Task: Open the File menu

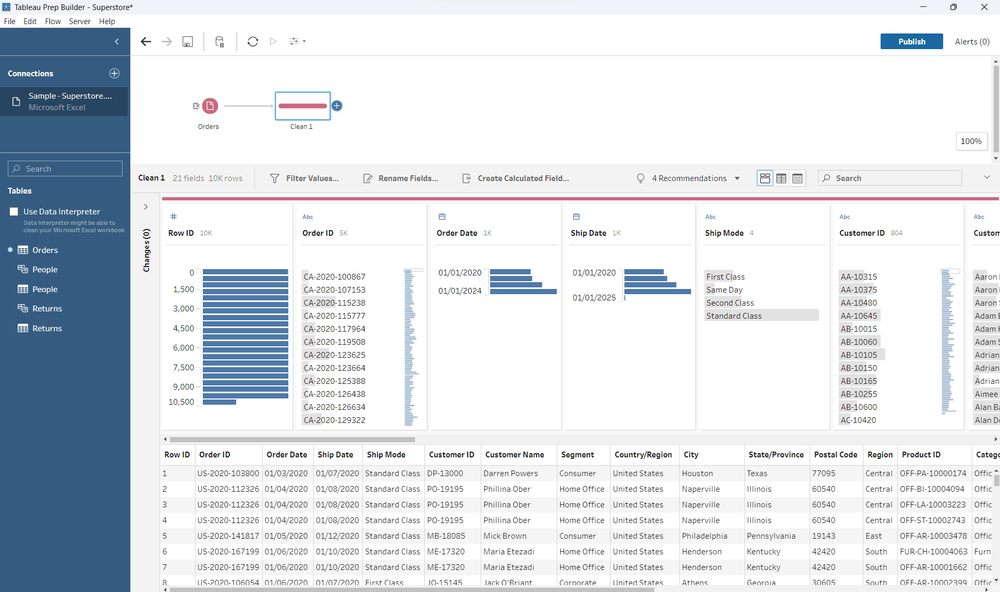Action: (x=10, y=21)
